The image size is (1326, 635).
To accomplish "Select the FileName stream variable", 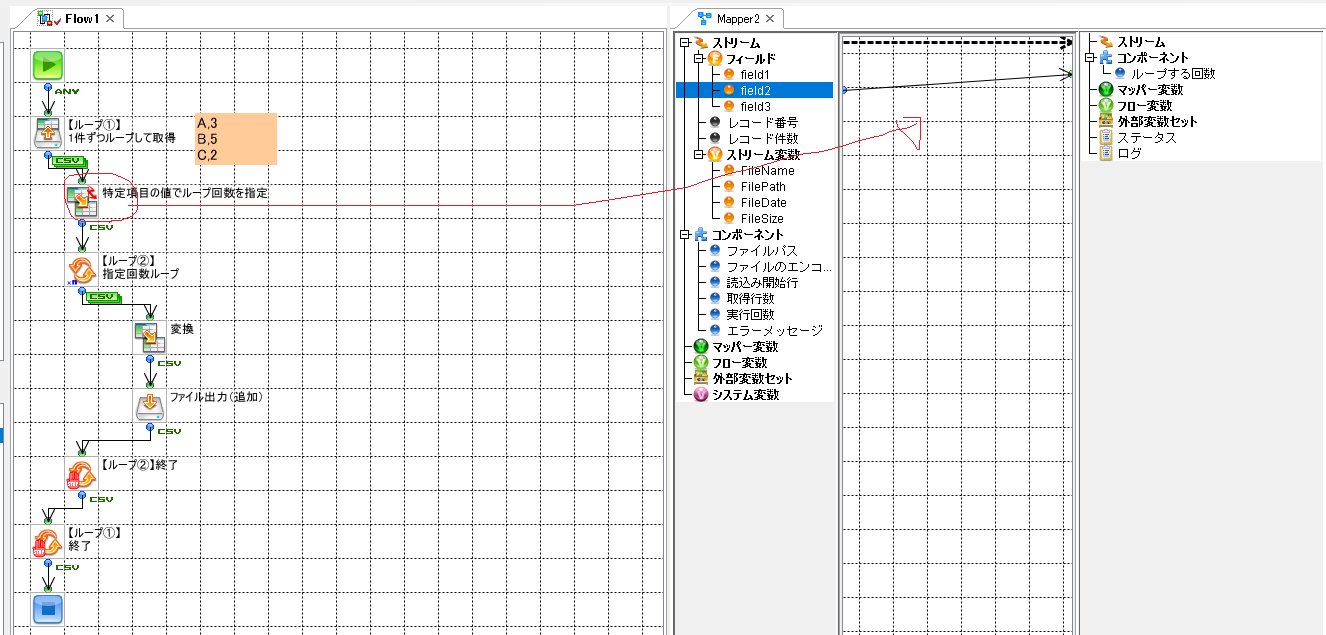I will click(767, 171).
